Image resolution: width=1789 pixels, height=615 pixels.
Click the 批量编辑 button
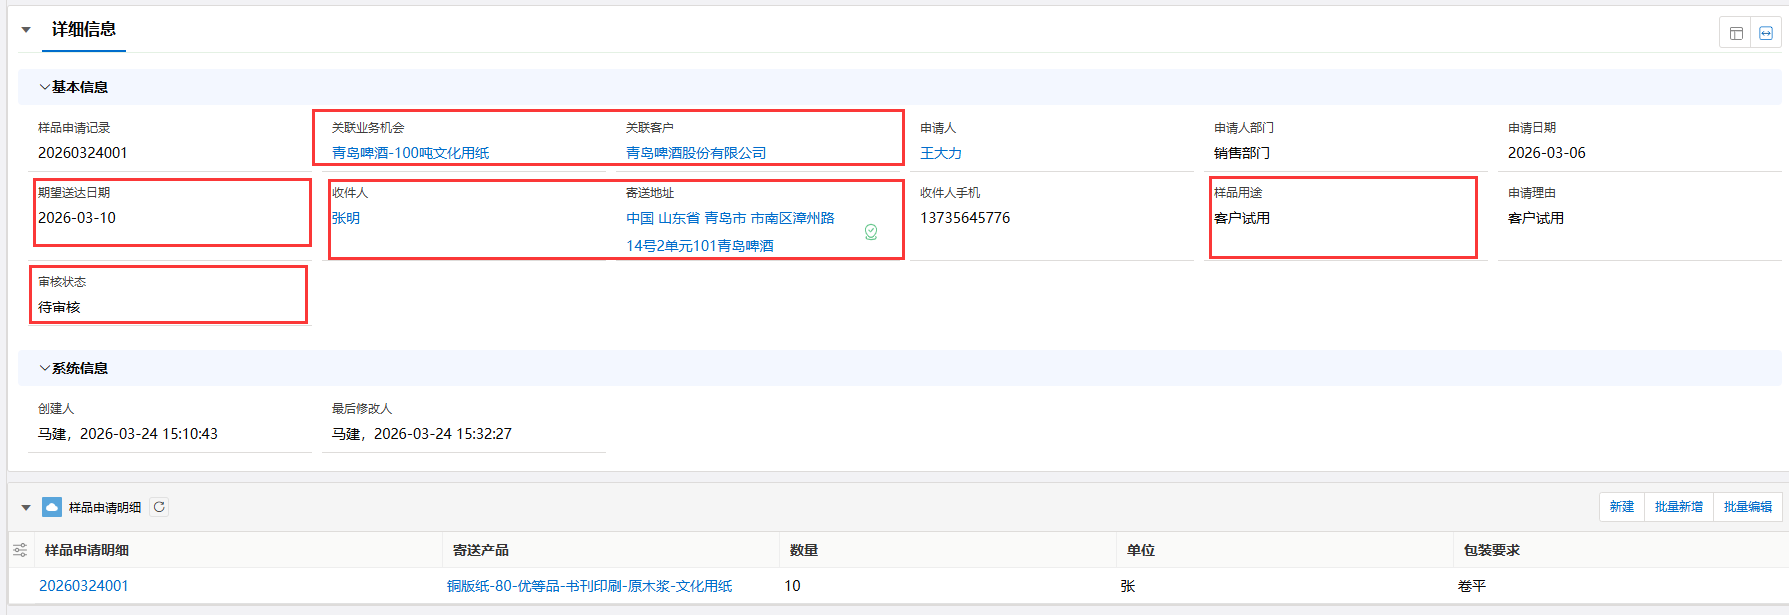point(1747,507)
